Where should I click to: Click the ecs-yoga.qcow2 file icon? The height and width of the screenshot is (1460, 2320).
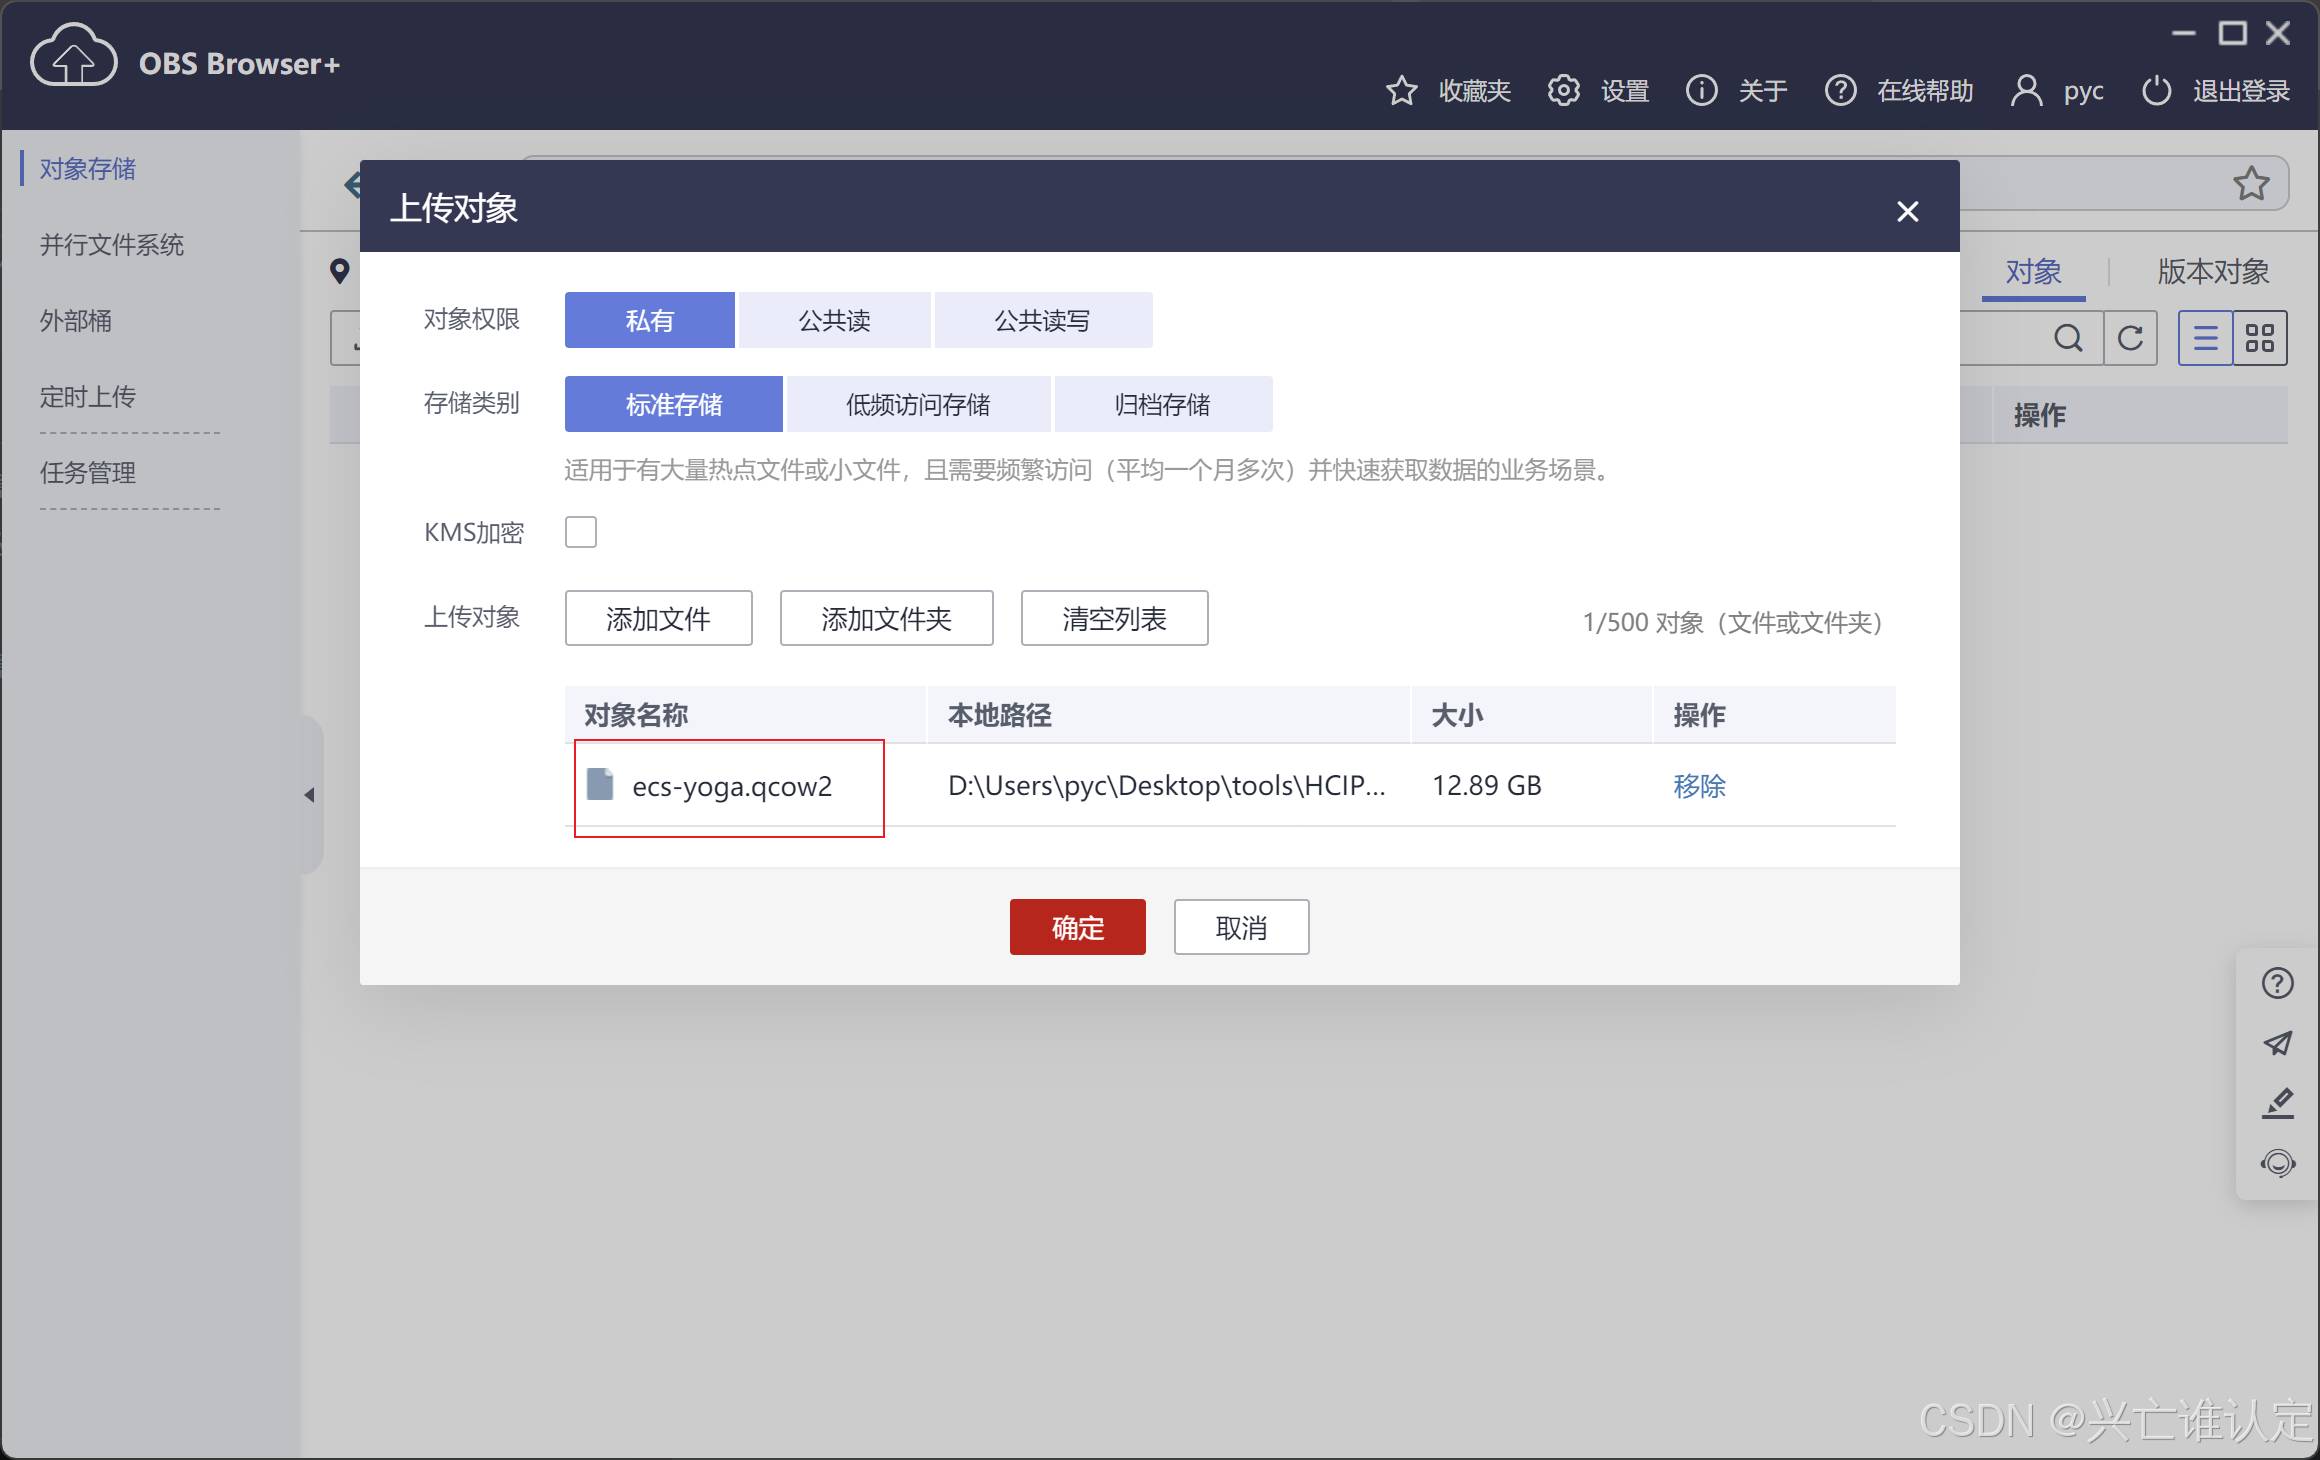(600, 784)
